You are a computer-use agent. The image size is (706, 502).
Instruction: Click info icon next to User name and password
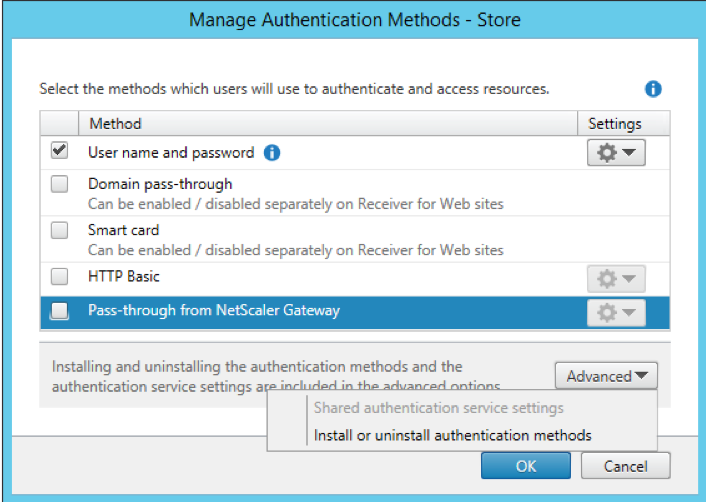pyautogui.click(x=271, y=153)
